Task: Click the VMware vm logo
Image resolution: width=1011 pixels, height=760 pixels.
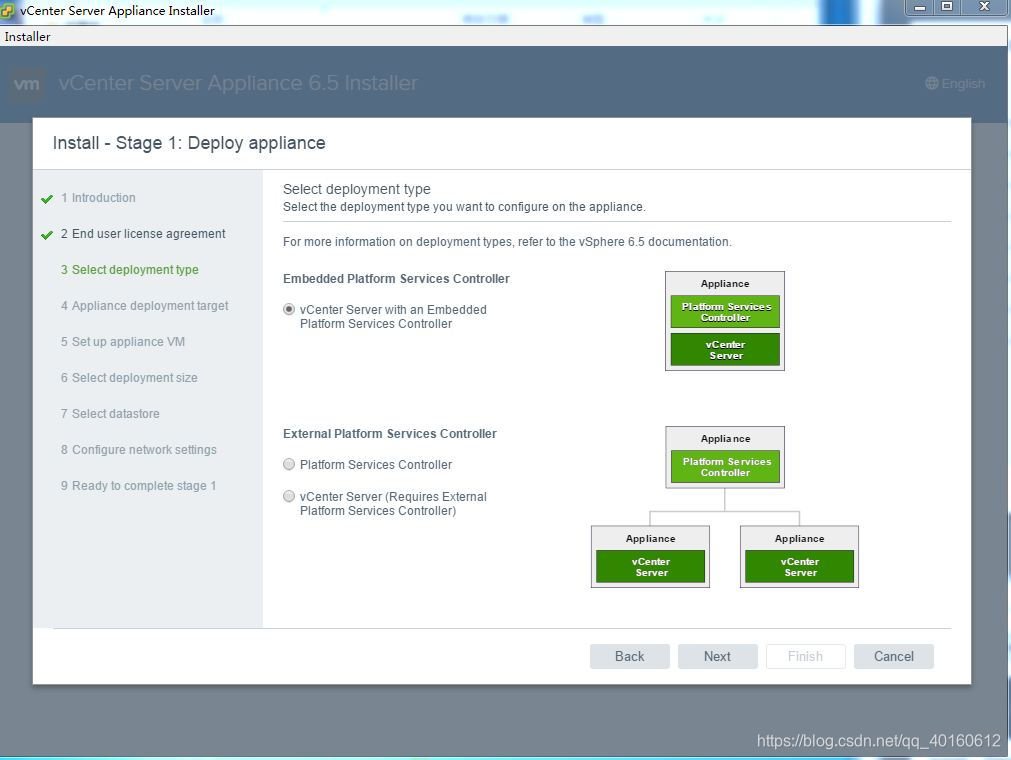Action: 27,84
